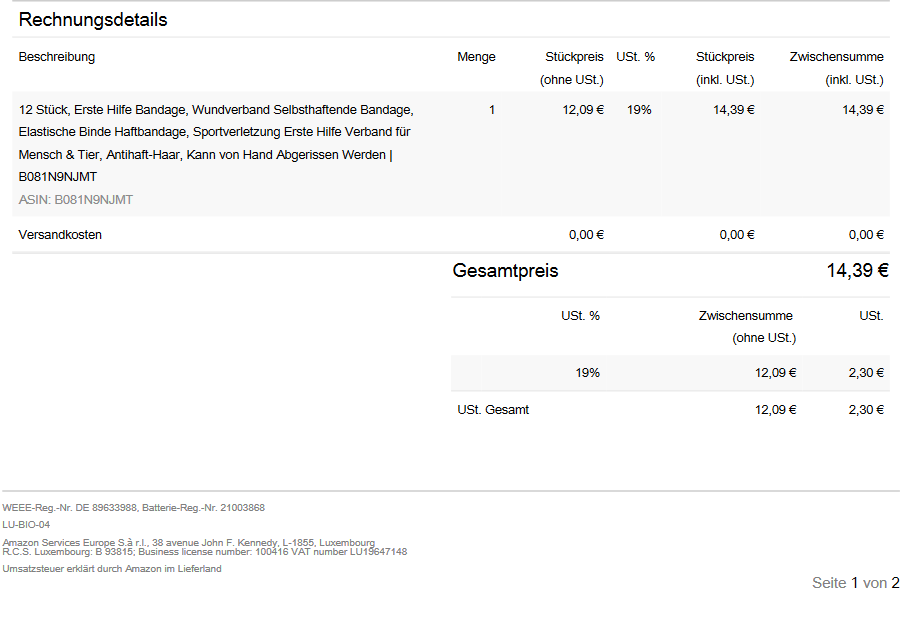Click the Versandkosten row label
The width and height of the screenshot is (914, 618).
(60, 235)
